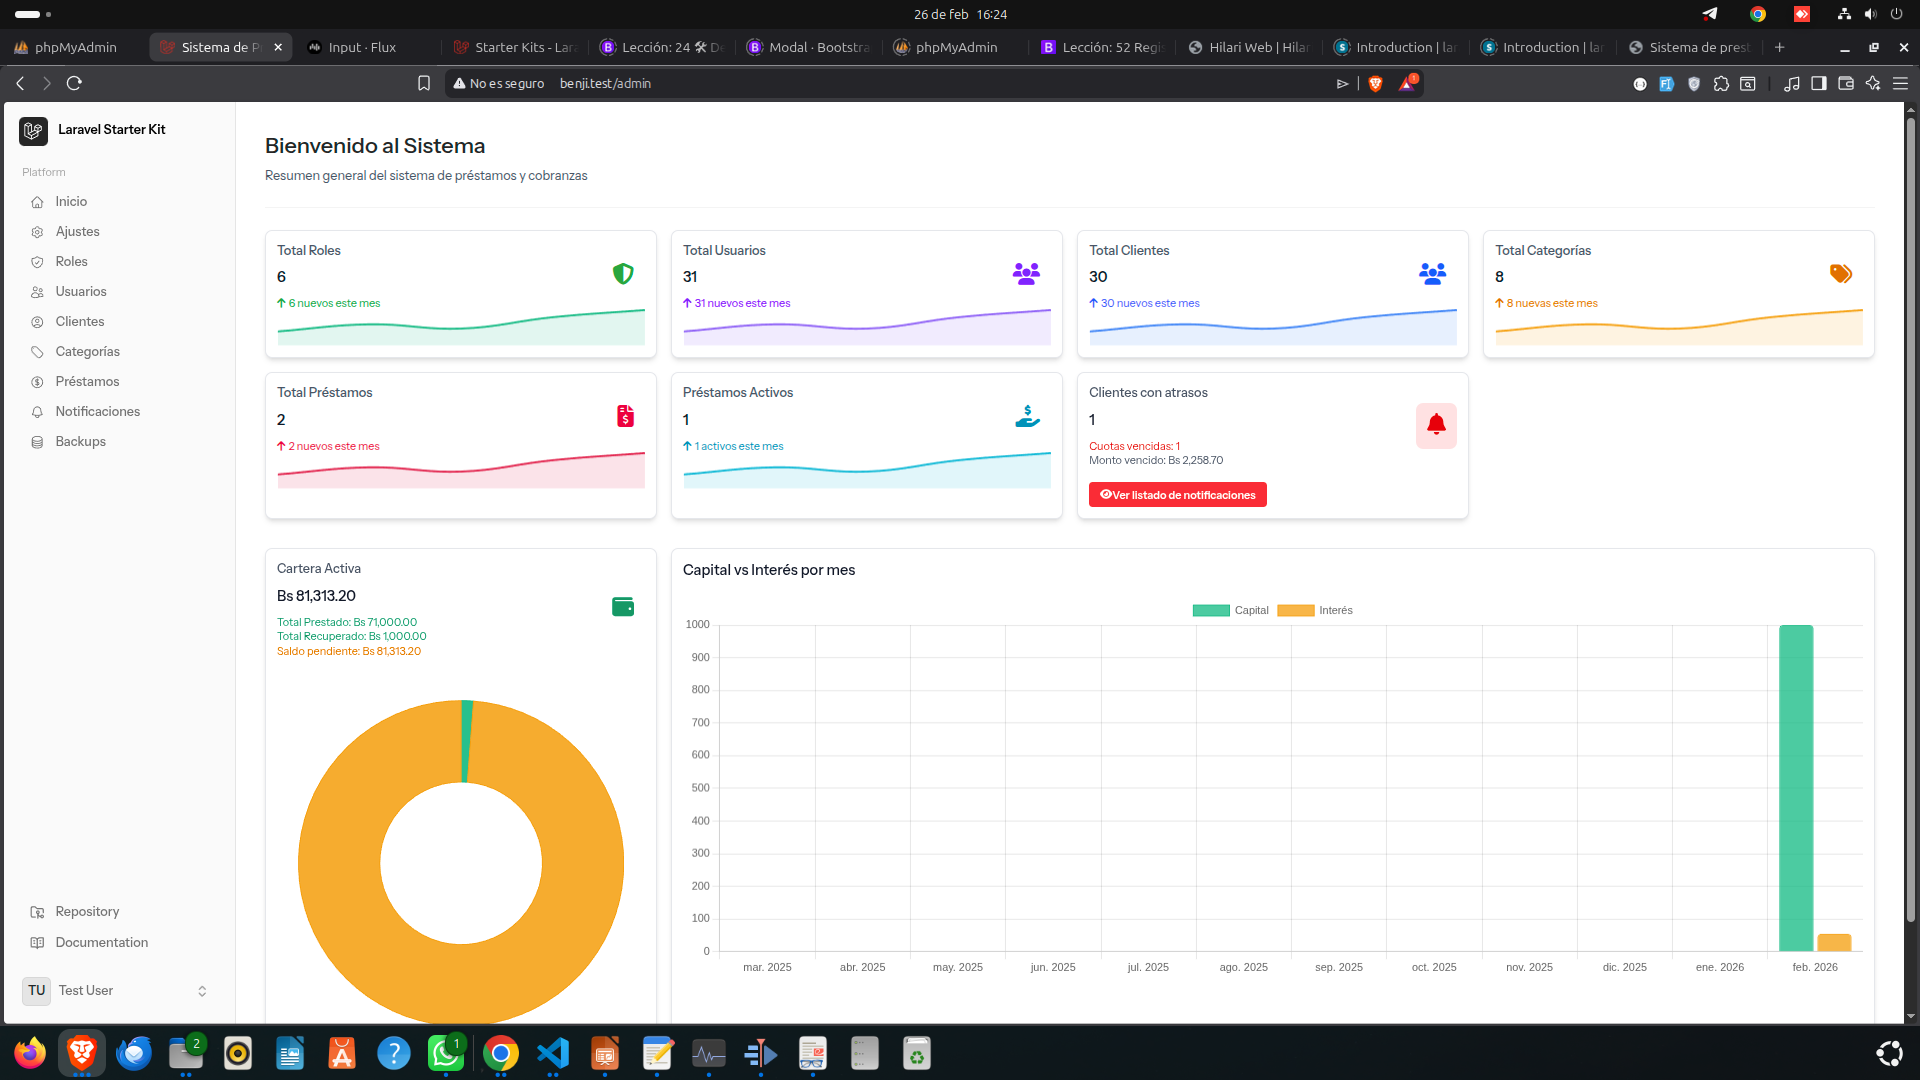The image size is (1920, 1080).
Task: Reload the page using the refresh icon
Action: (74, 84)
